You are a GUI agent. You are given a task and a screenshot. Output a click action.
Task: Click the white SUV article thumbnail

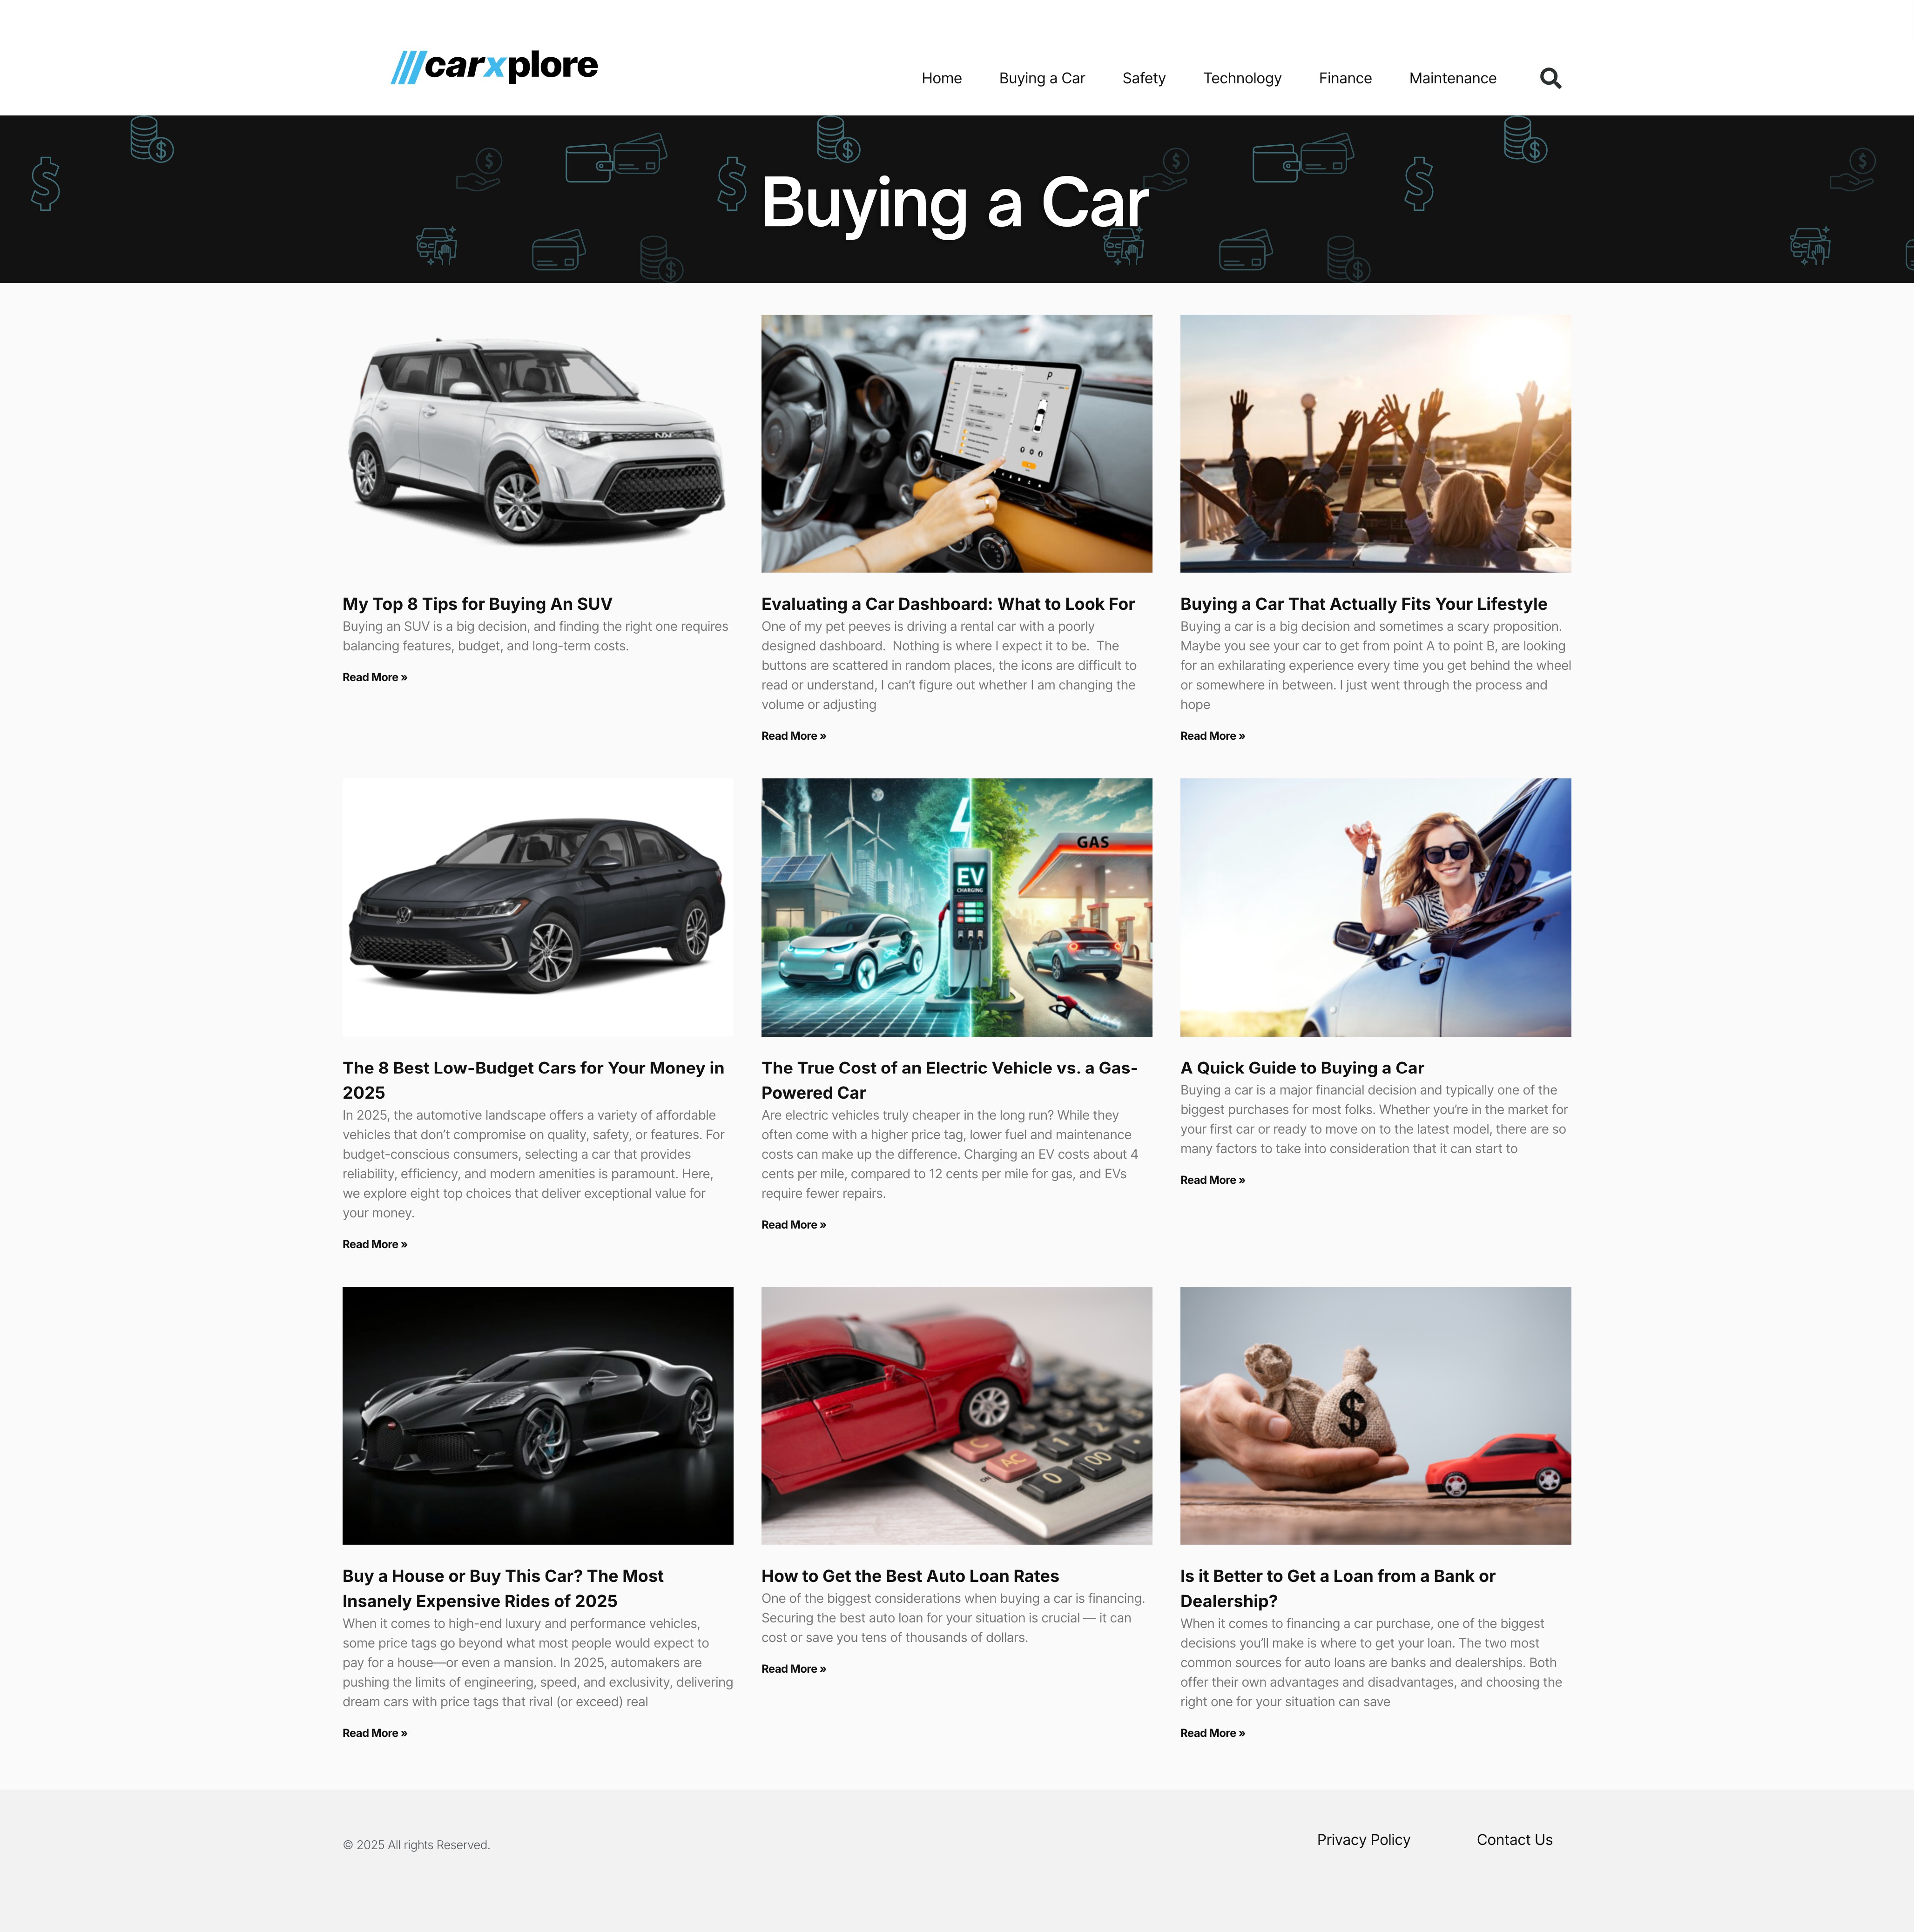[538, 444]
